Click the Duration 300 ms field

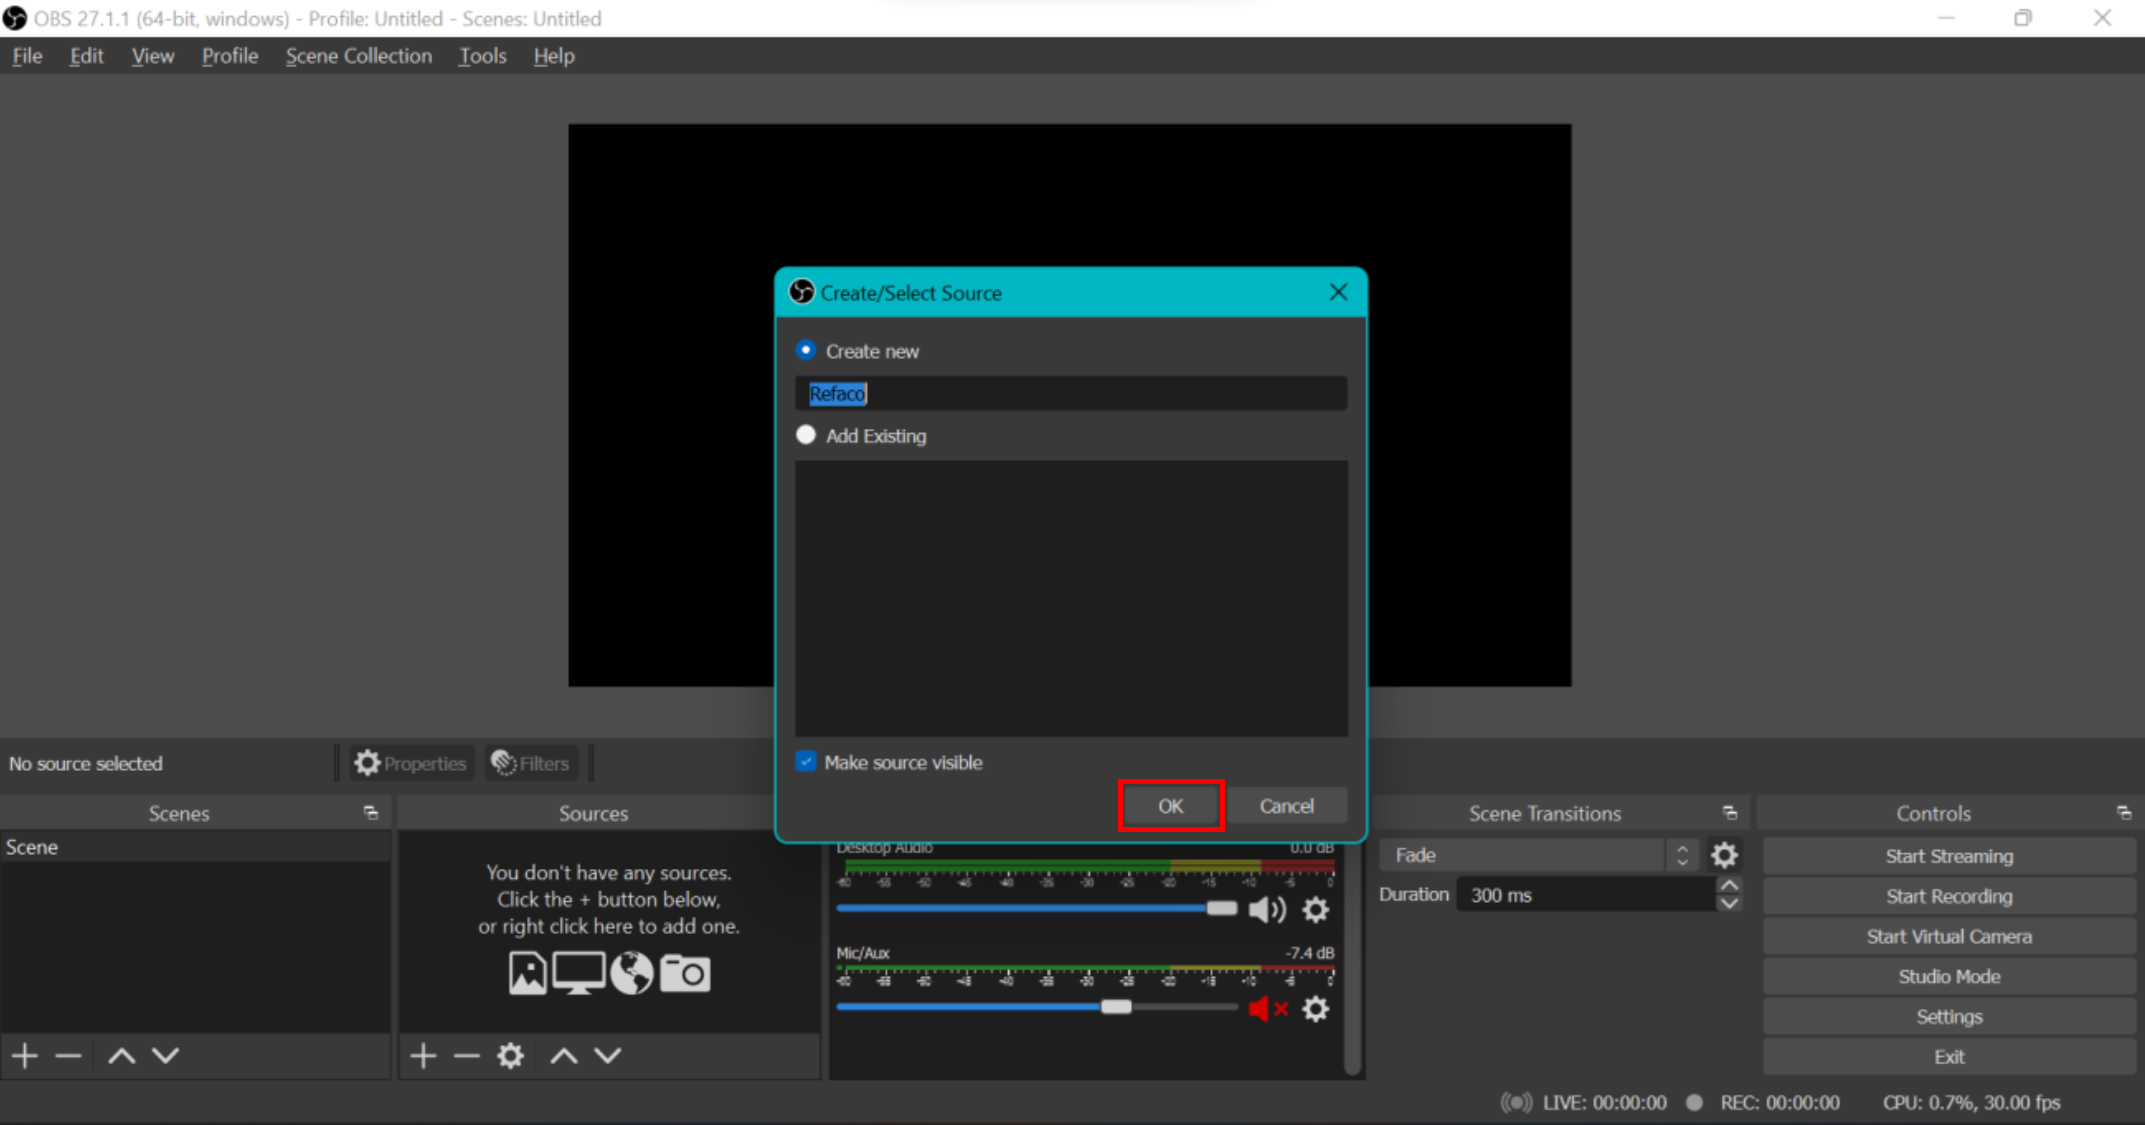[x=1587, y=895]
